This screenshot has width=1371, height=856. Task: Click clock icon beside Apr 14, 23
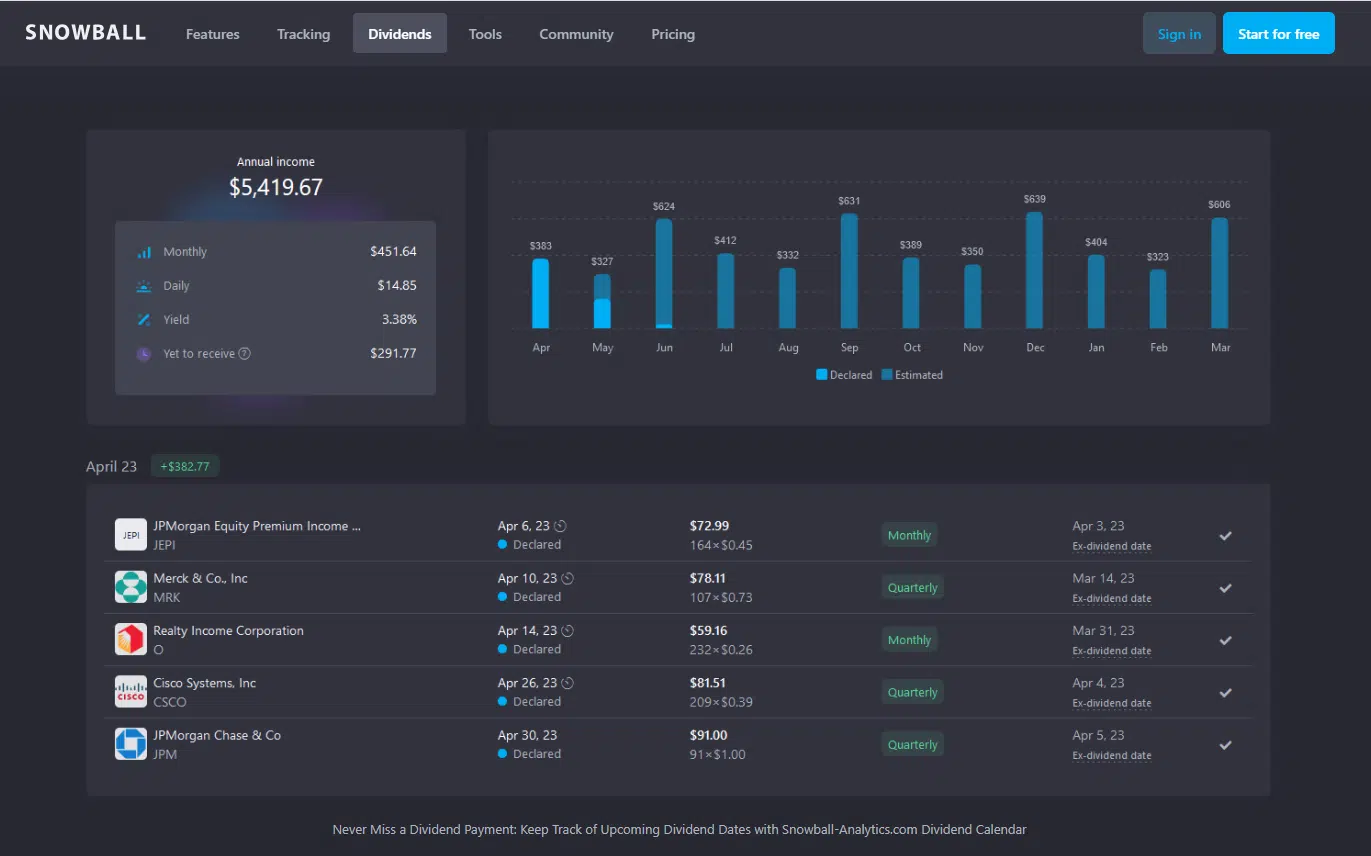click(568, 631)
